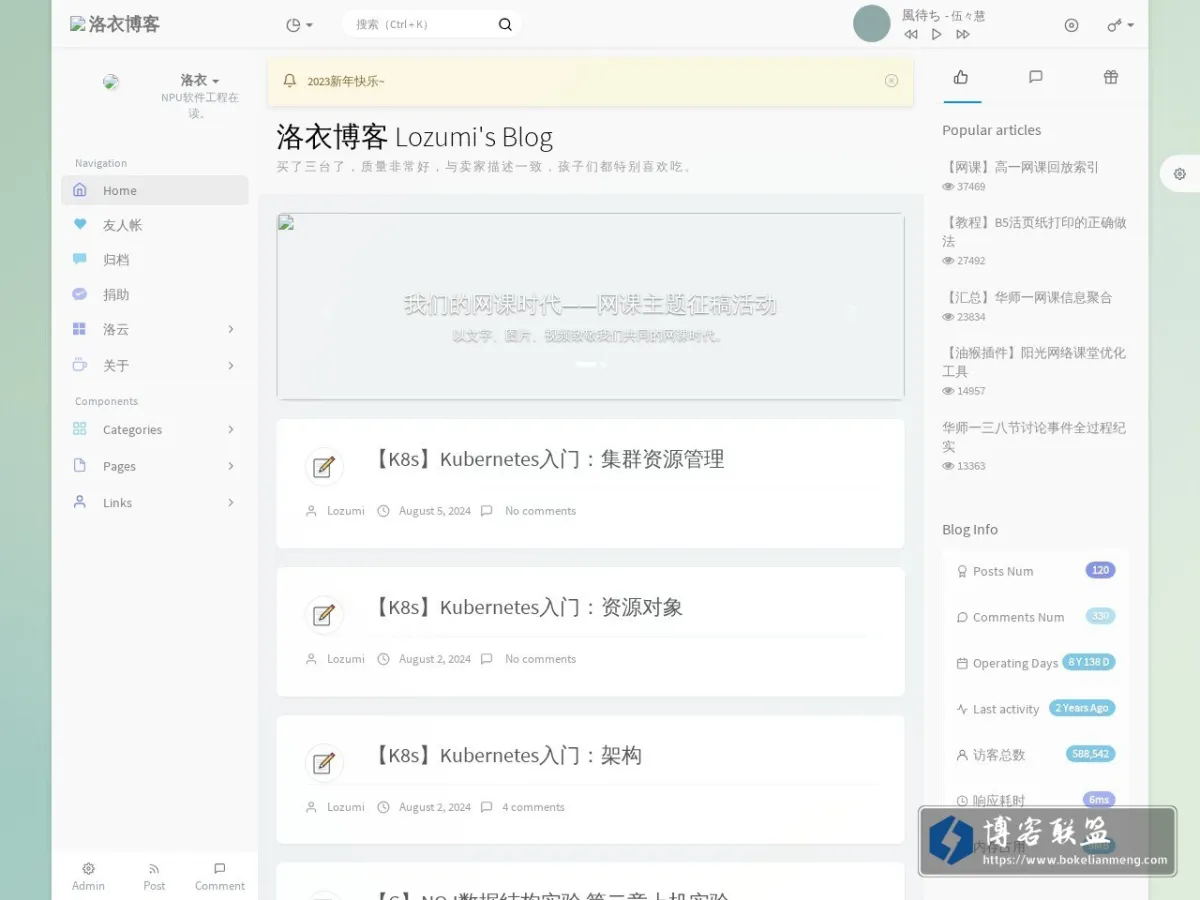Expand the Categories section
Viewport: 1200px width, 900px height.
coord(155,430)
